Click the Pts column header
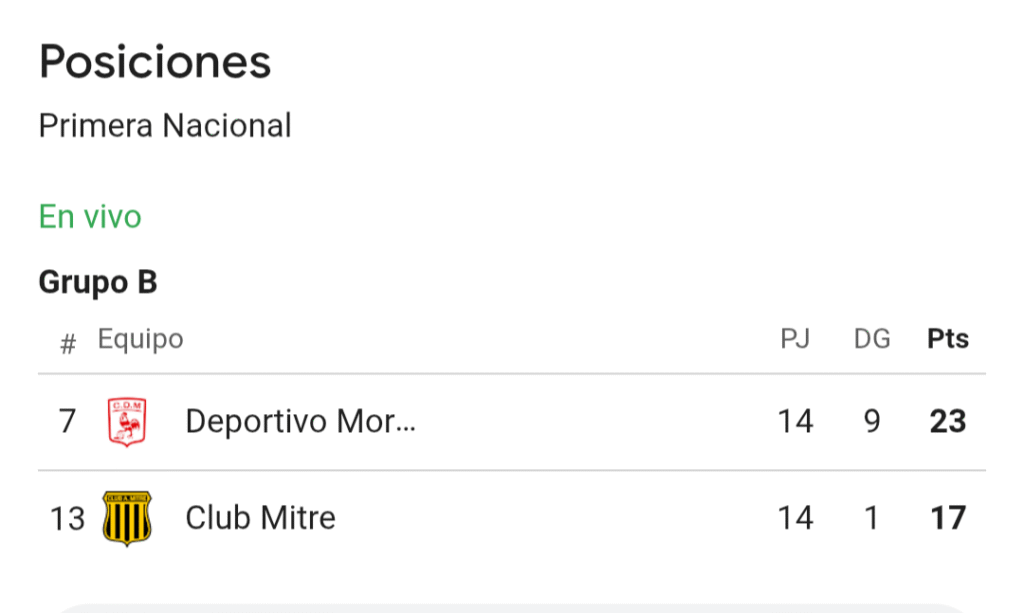 coord(948,339)
